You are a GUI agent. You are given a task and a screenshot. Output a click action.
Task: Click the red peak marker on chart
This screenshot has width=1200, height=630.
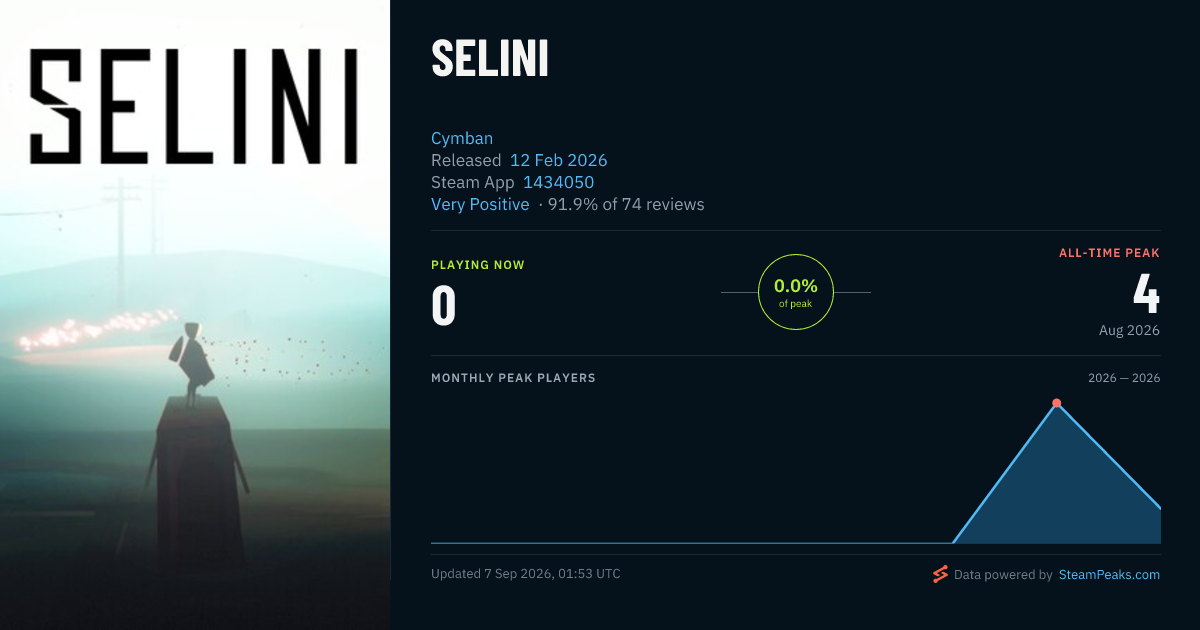pyautogui.click(x=1056, y=404)
